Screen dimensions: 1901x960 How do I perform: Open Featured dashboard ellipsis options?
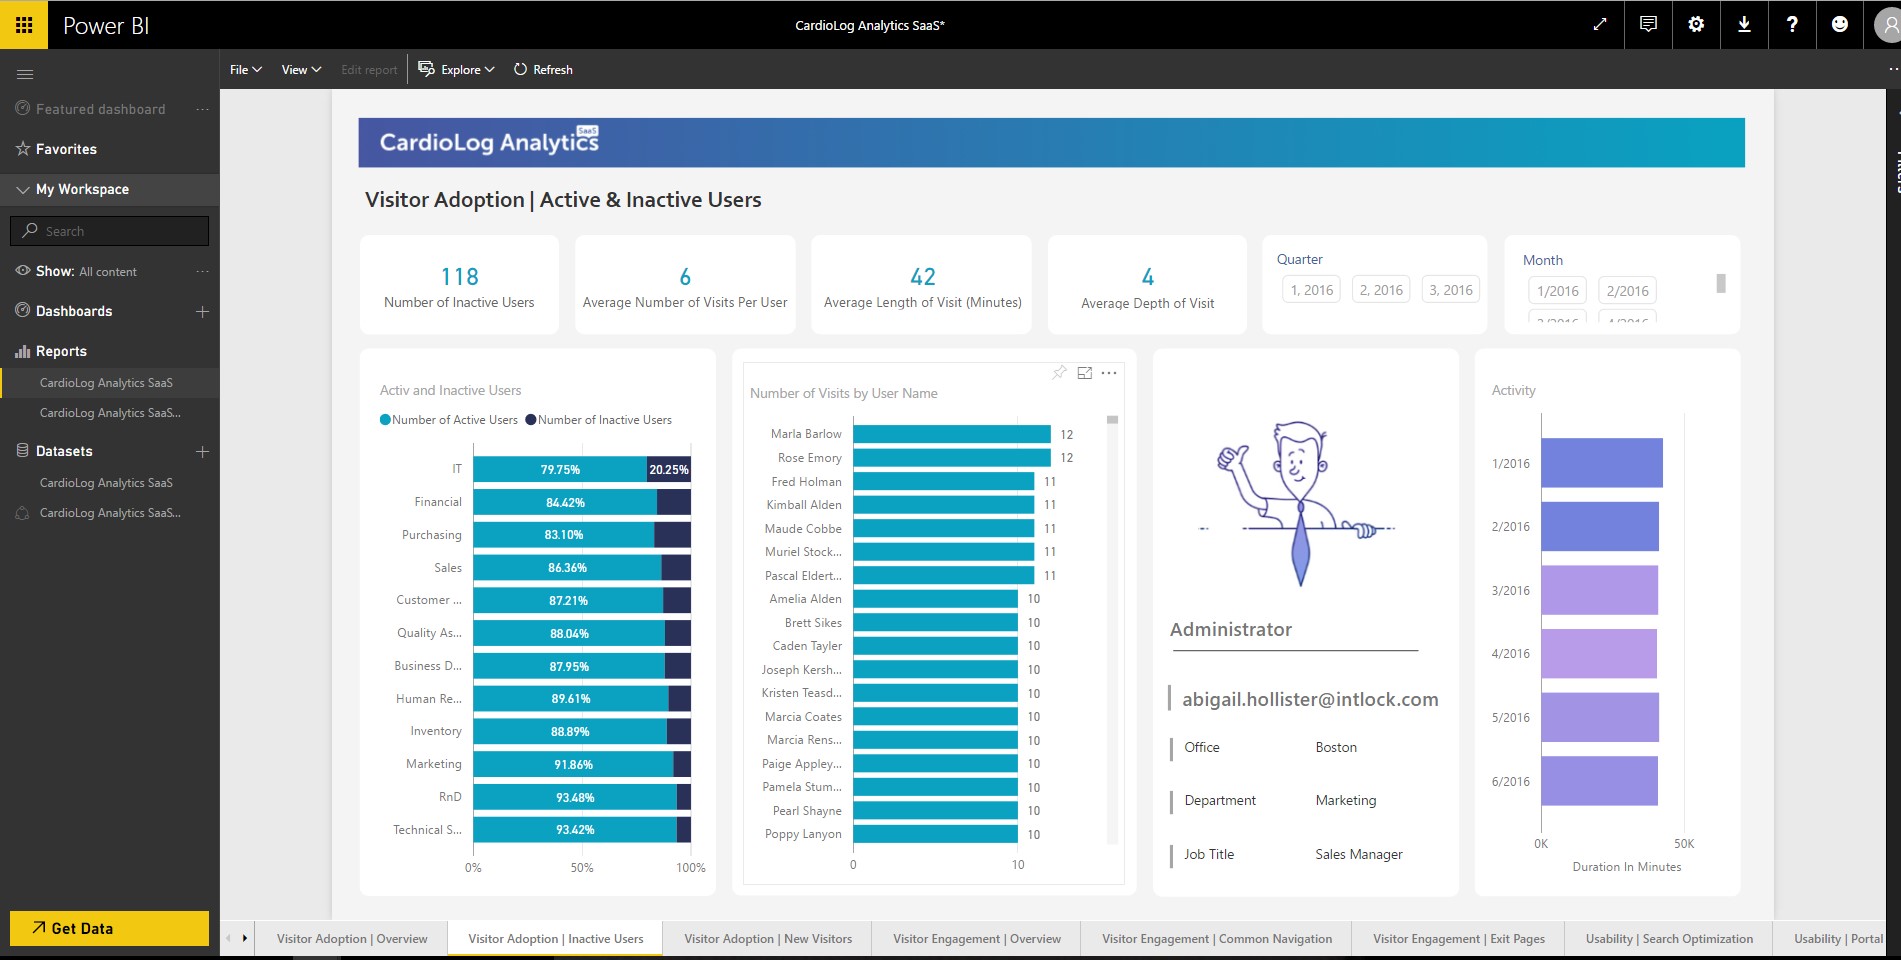pos(202,109)
